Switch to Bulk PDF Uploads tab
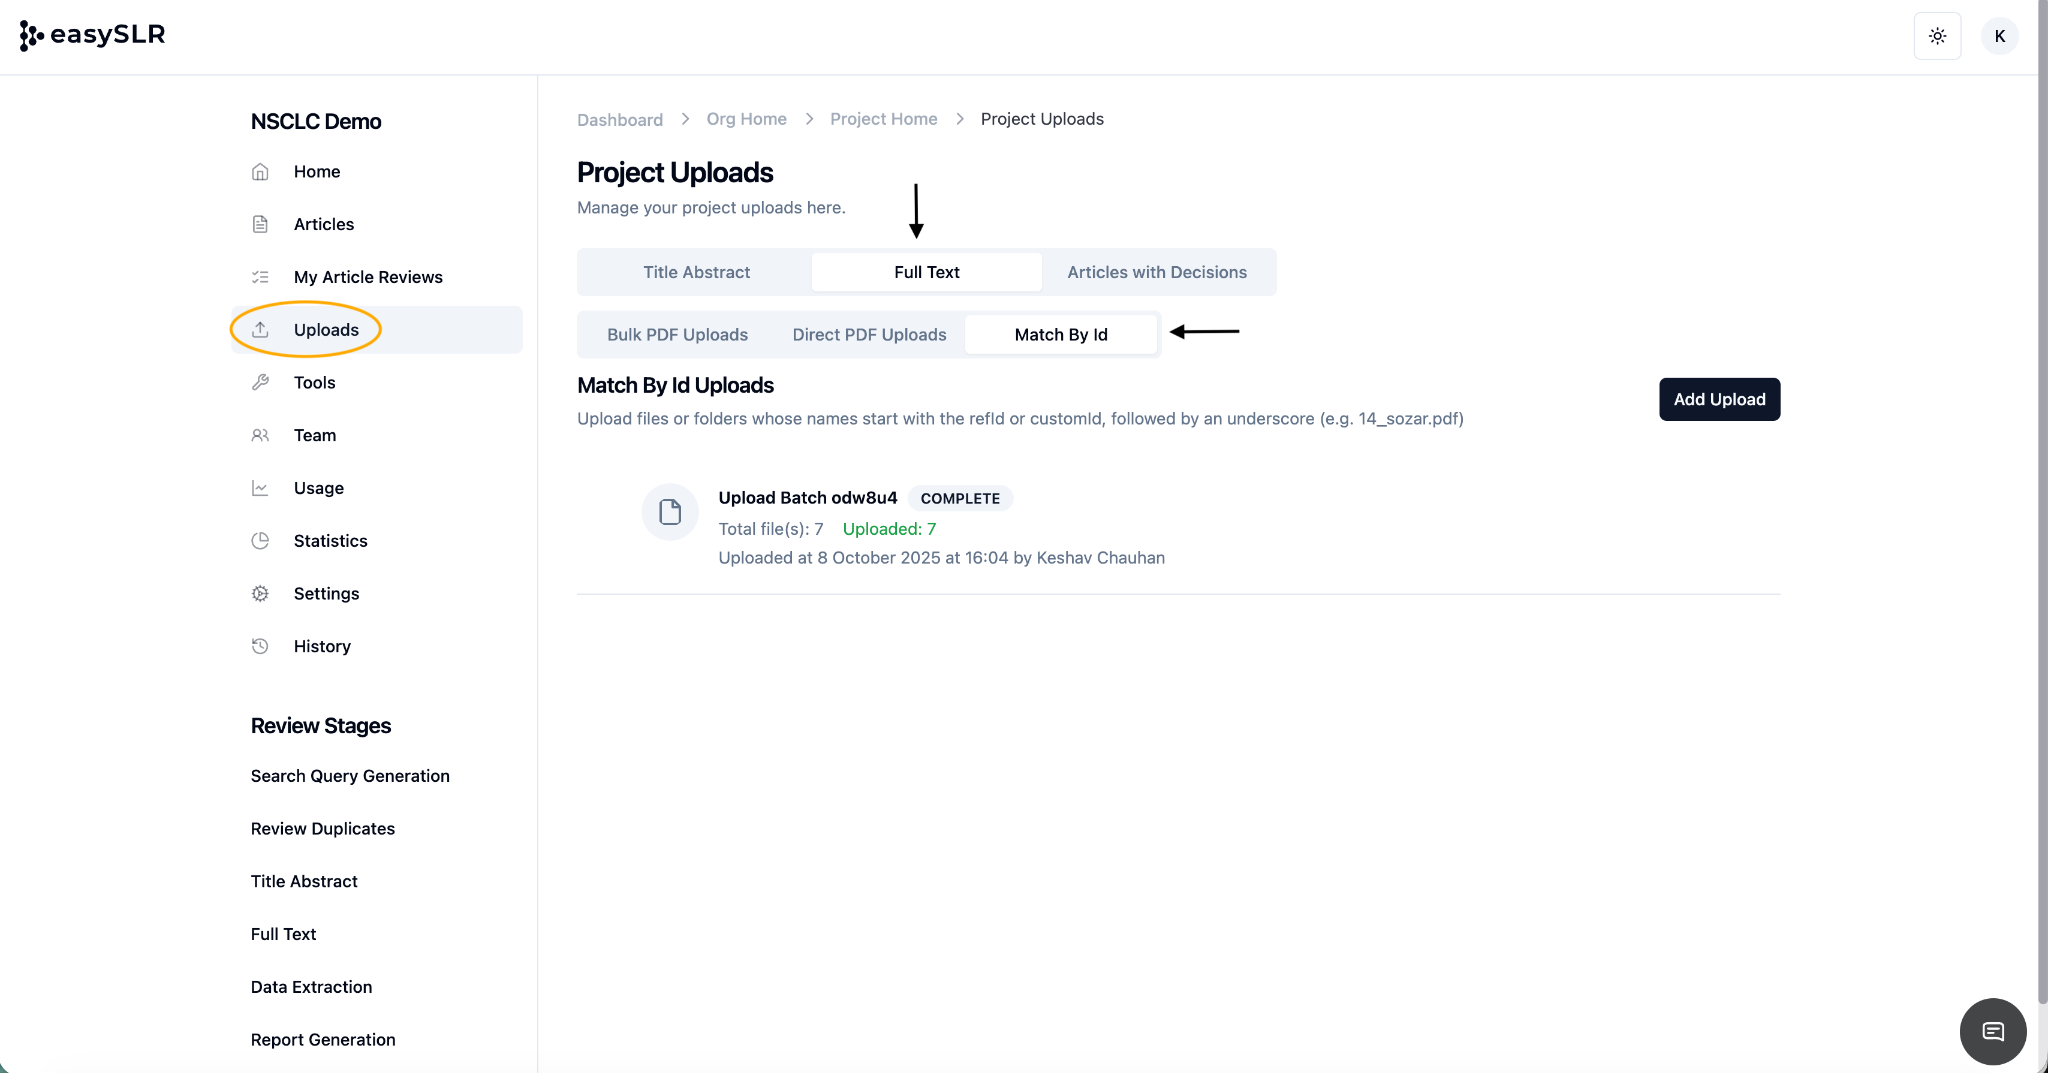 point(677,335)
